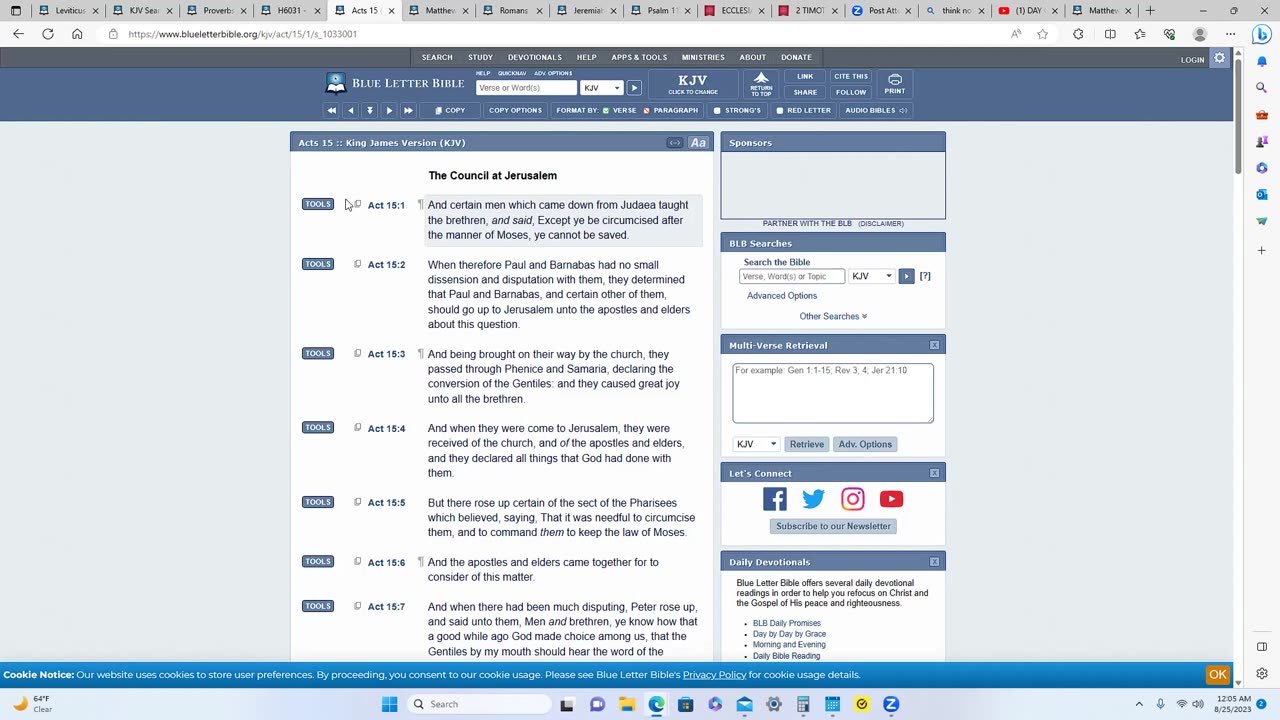Click Subscribe to our Newsletter
The image size is (1280, 720).
tap(833, 526)
